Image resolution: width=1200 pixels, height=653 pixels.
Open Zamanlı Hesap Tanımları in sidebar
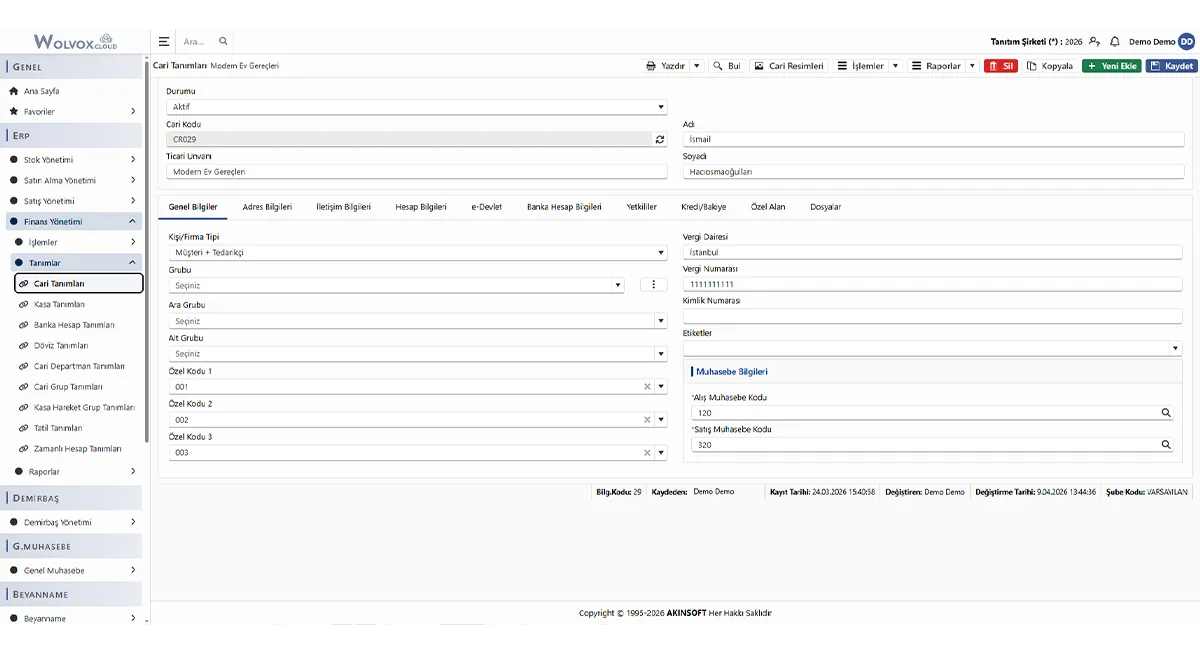tap(77, 449)
